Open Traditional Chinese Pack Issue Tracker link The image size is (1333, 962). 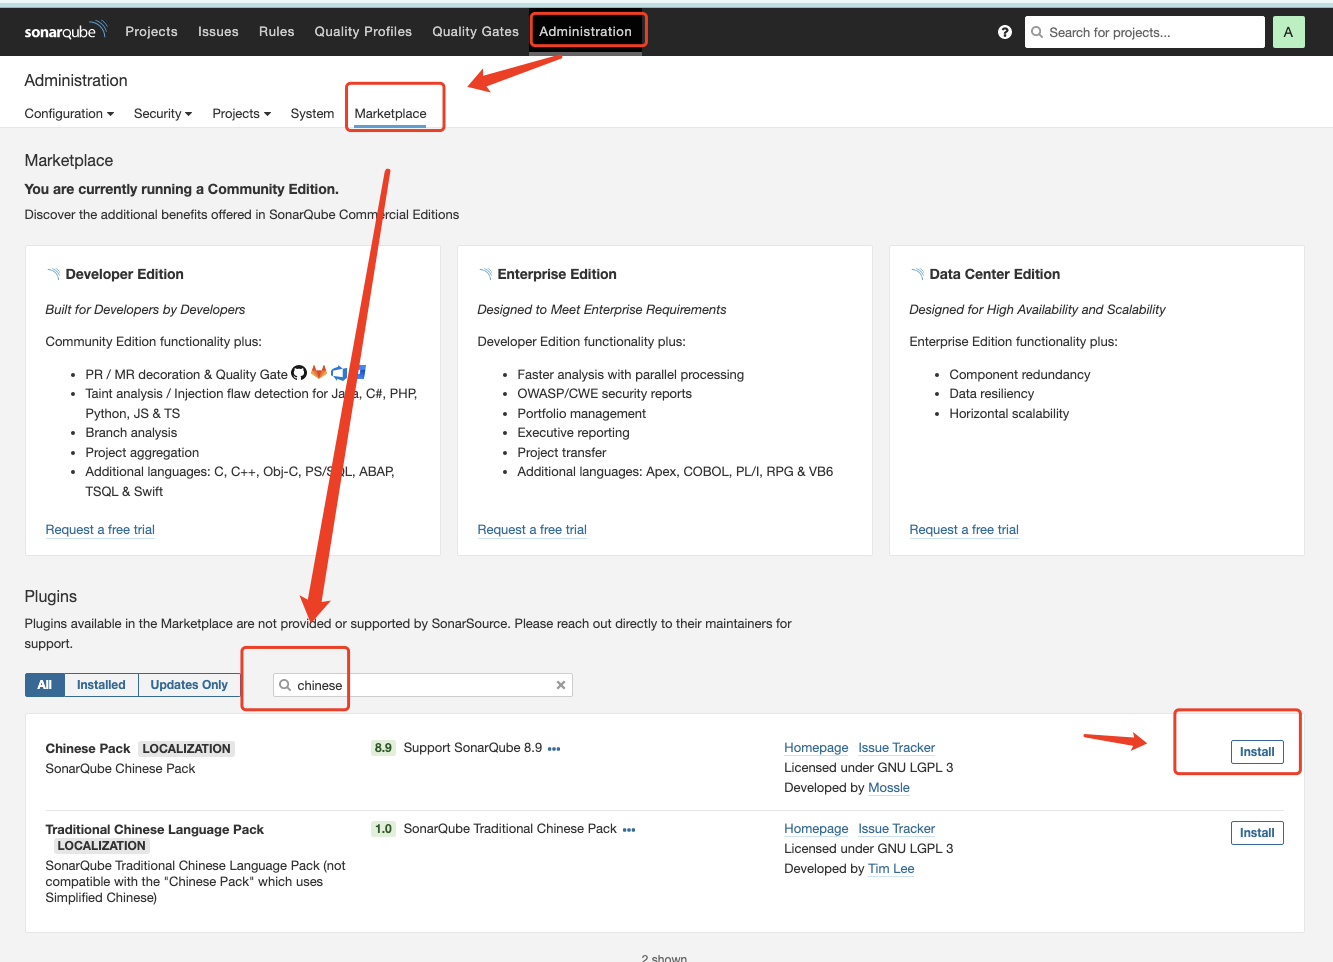(x=896, y=828)
